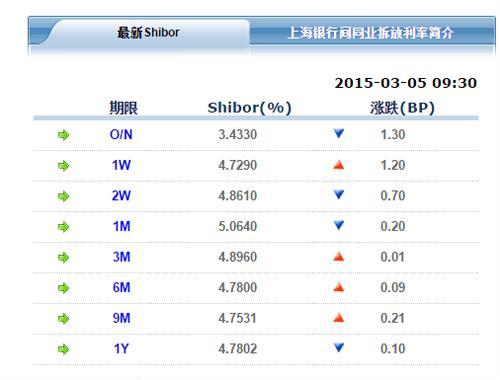Click the red up triangle in 9M row
This screenshot has width=500, height=380.
tap(339, 318)
